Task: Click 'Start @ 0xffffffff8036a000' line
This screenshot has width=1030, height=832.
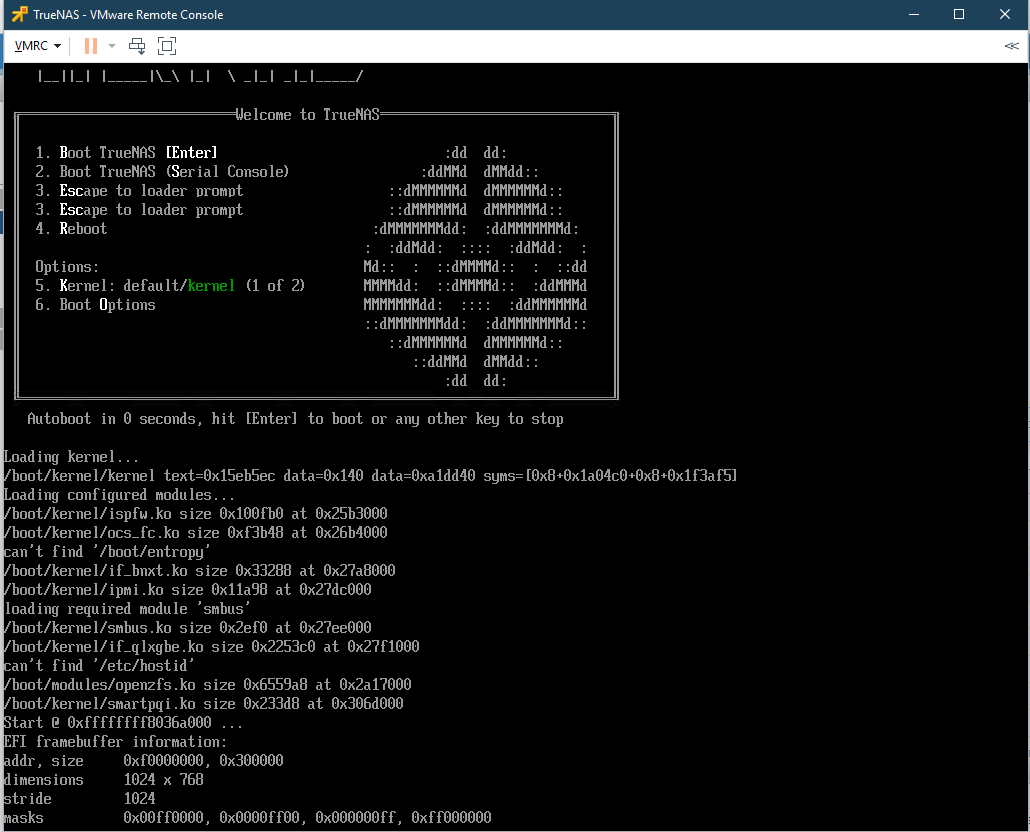Action: [x=123, y=724]
